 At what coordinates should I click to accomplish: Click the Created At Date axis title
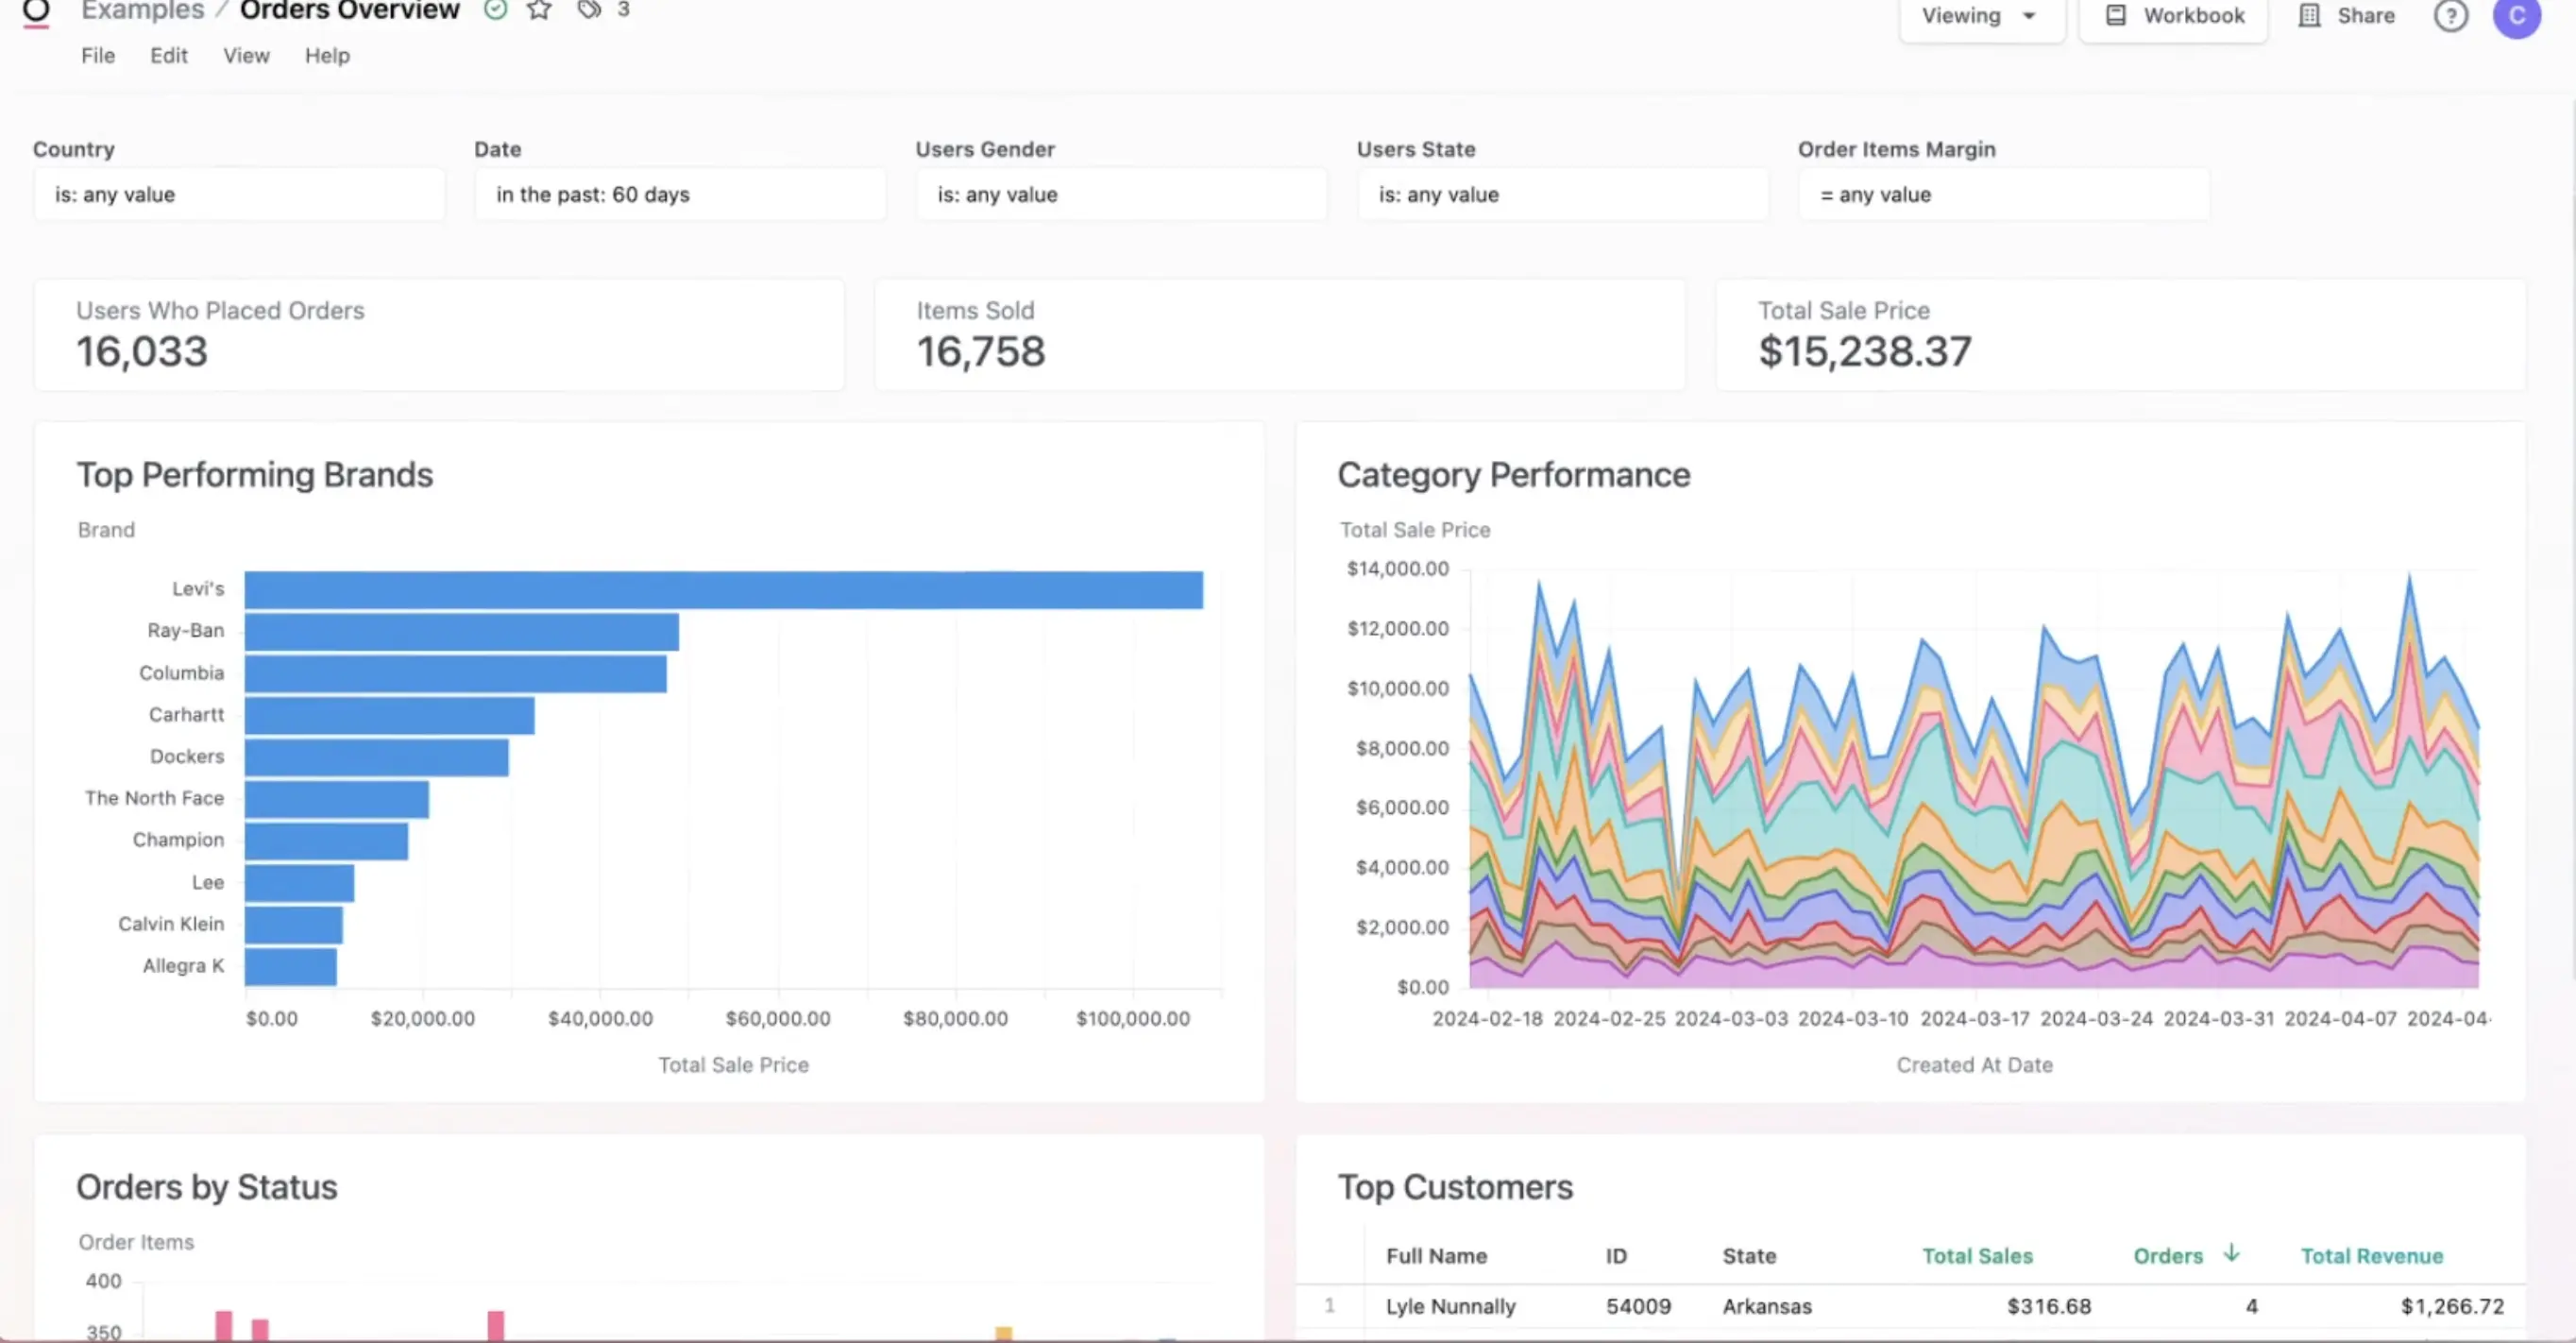click(x=1975, y=1066)
